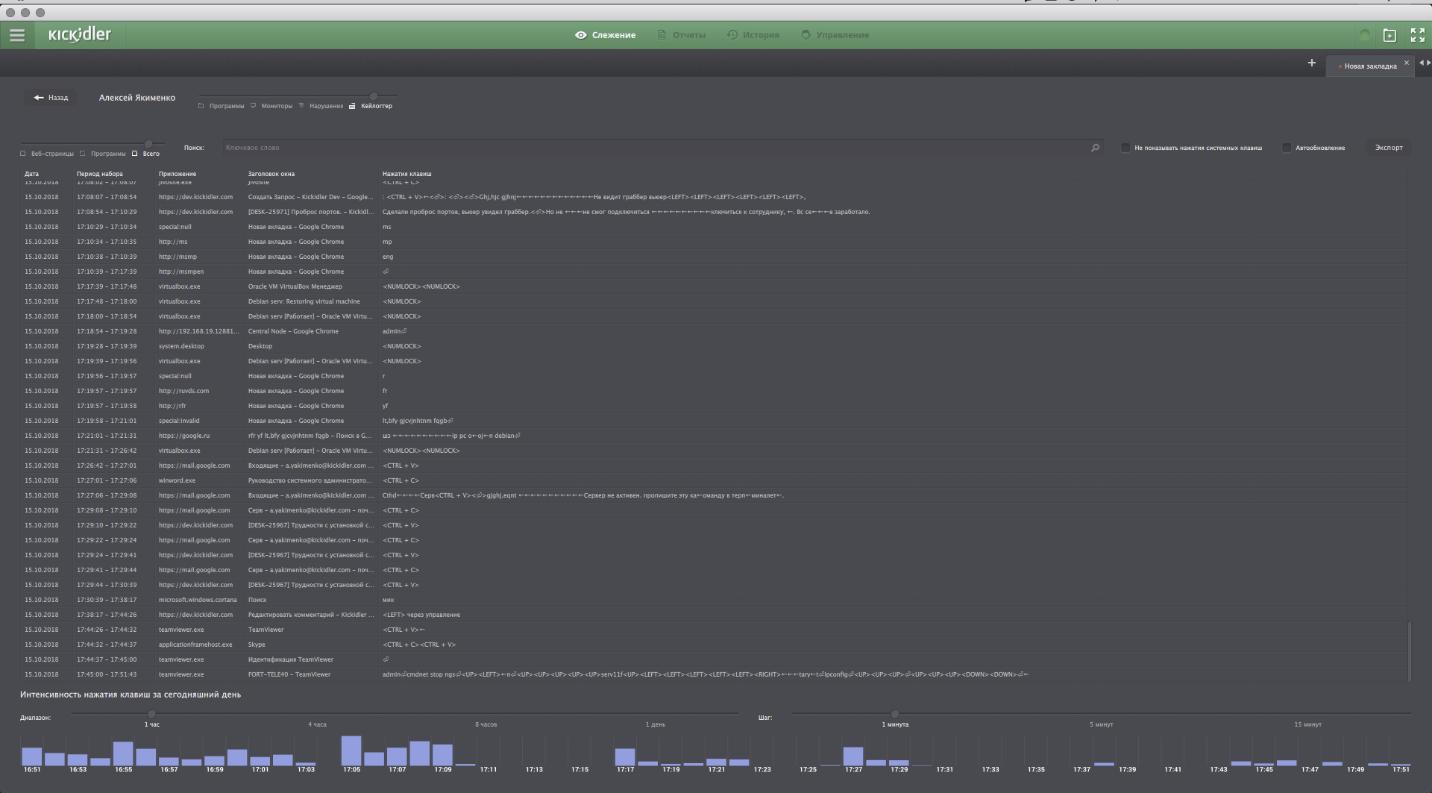1432x793 pixels.
Task: Click the video folder icon in header
Action: tap(1390, 35)
